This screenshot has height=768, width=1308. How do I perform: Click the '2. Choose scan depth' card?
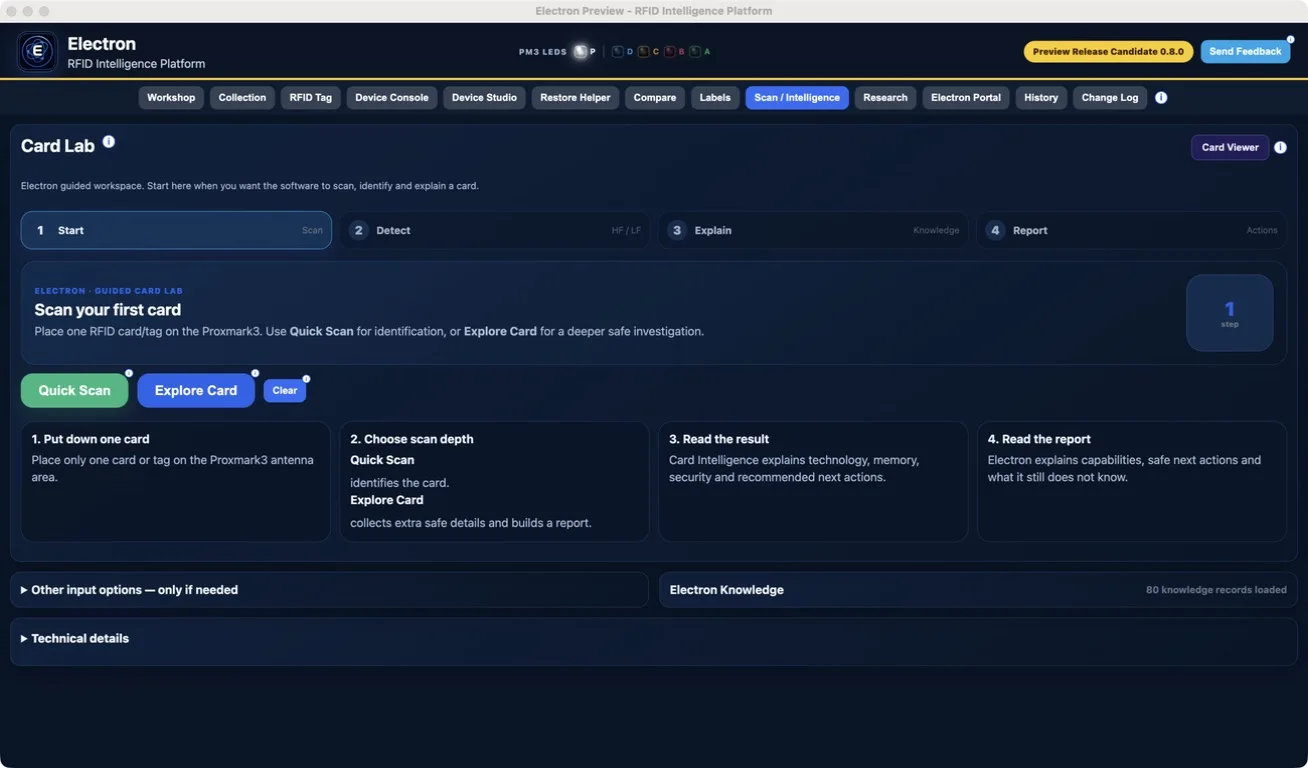(x=494, y=482)
